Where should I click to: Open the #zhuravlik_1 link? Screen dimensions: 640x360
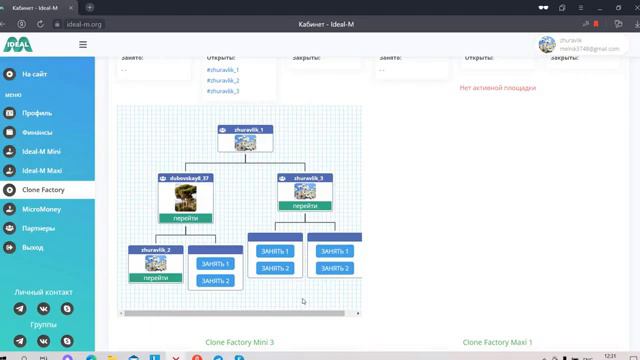point(223,70)
